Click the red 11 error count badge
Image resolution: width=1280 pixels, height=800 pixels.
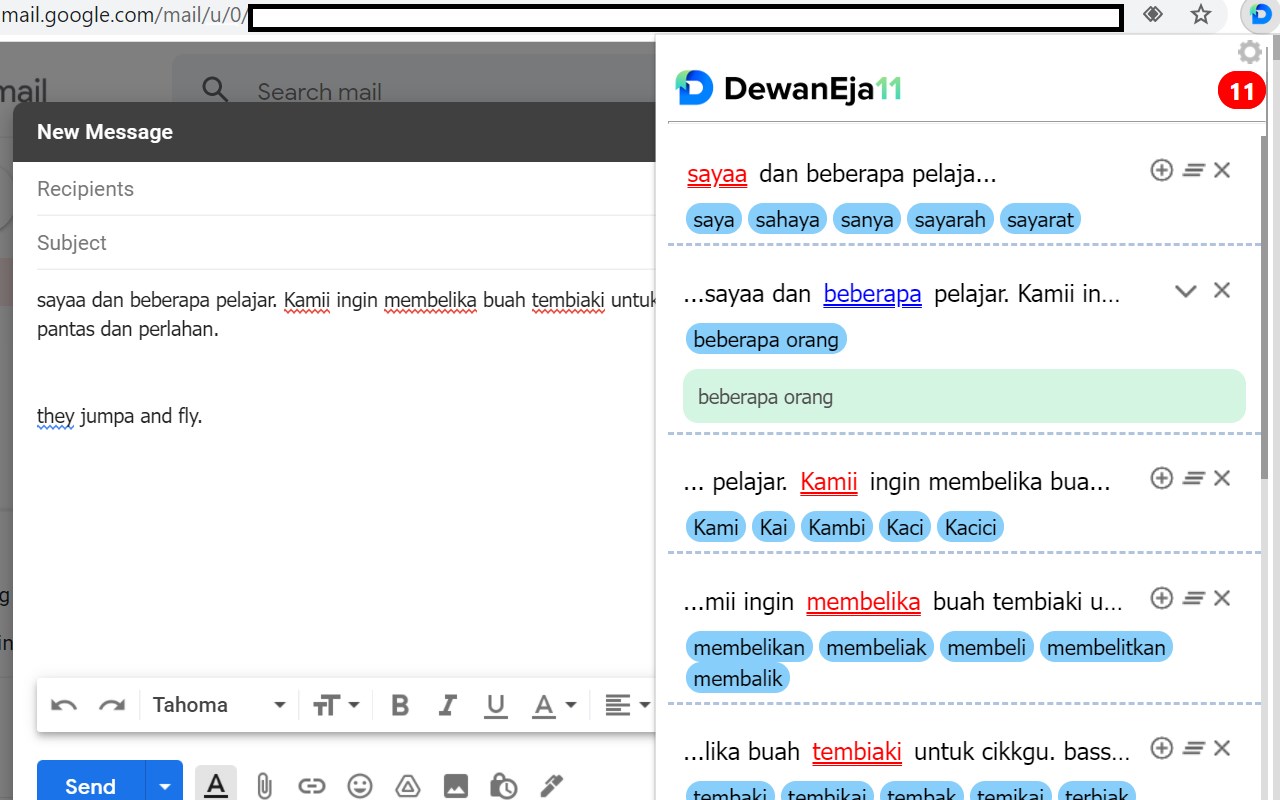click(x=1241, y=93)
